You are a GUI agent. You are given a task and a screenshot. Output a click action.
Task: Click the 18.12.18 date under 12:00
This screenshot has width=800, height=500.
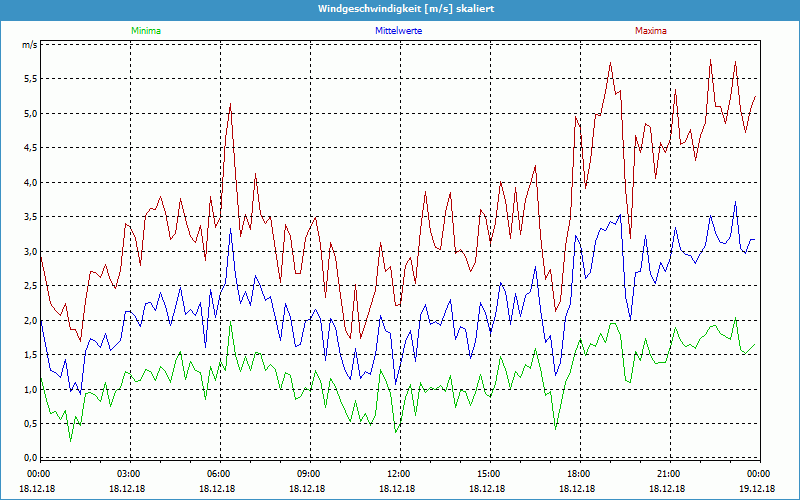[397, 488]
